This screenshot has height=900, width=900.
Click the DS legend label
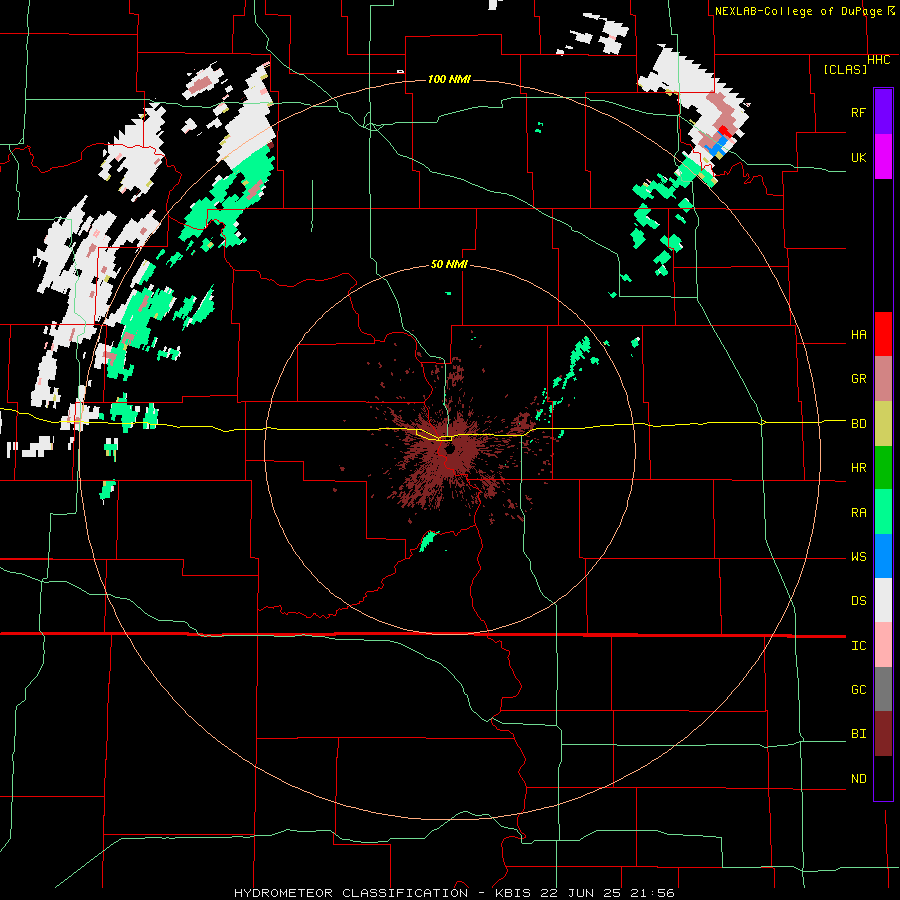(859, 601)
